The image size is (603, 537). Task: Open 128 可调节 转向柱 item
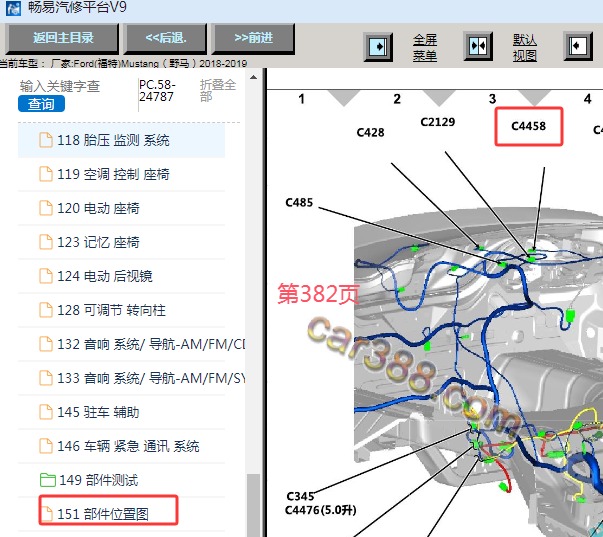(x=122, y=310)
